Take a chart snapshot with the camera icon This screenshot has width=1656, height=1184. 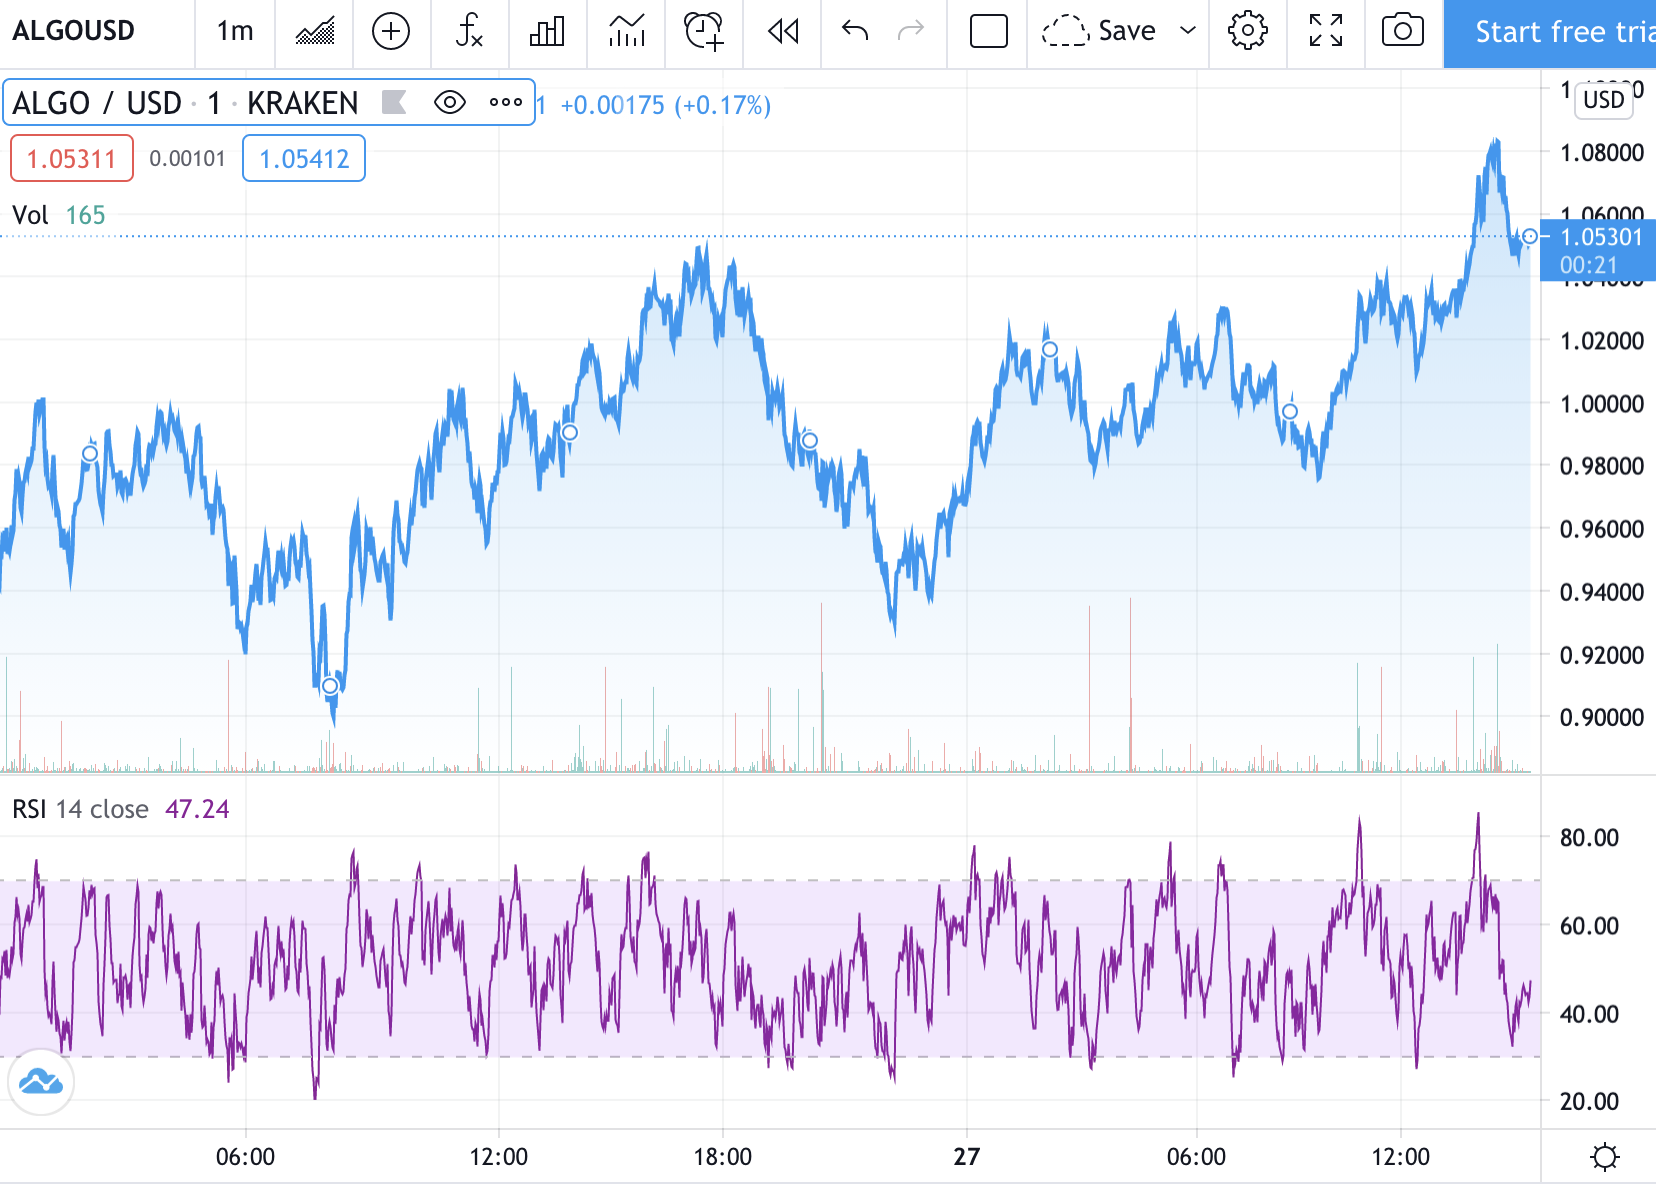pos(1403,31)
